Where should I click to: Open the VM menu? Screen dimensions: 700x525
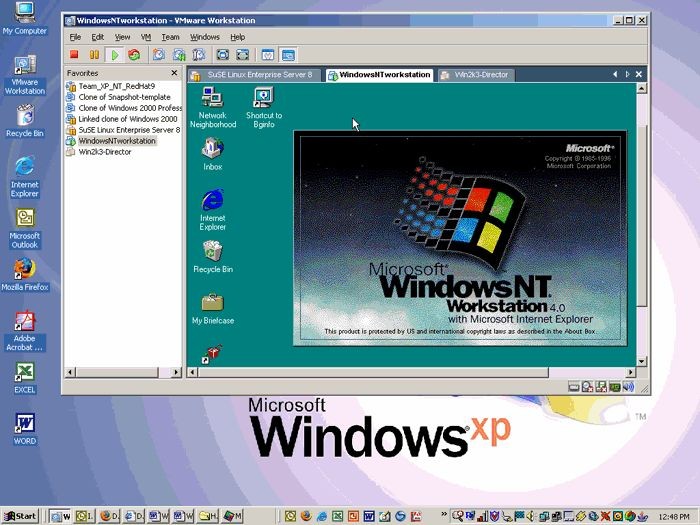click(x=146, y=37)
